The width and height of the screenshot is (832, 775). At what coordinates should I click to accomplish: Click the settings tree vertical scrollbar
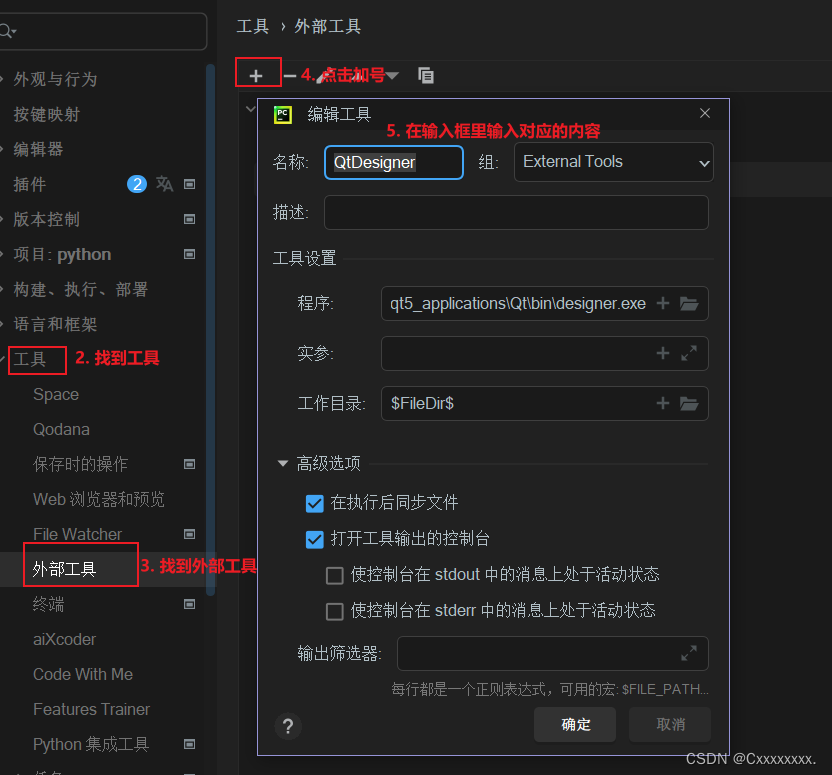[x=211, y=329]
